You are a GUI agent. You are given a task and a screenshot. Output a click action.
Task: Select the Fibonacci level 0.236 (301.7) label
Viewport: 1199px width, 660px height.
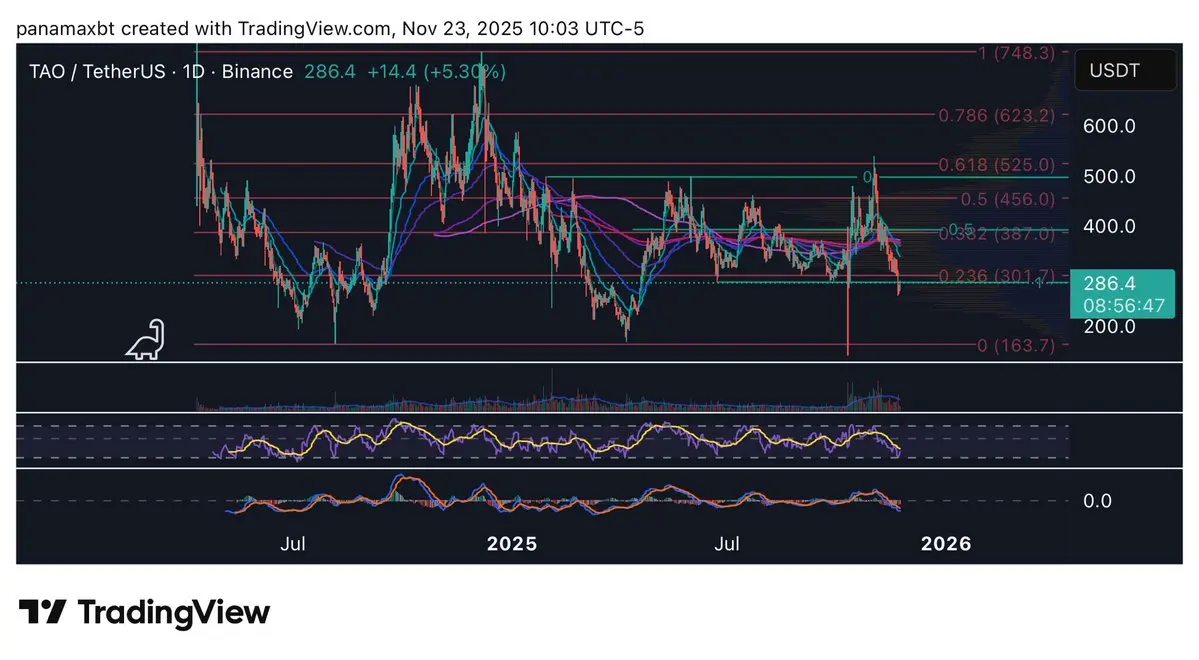click(x=996, y=275)
